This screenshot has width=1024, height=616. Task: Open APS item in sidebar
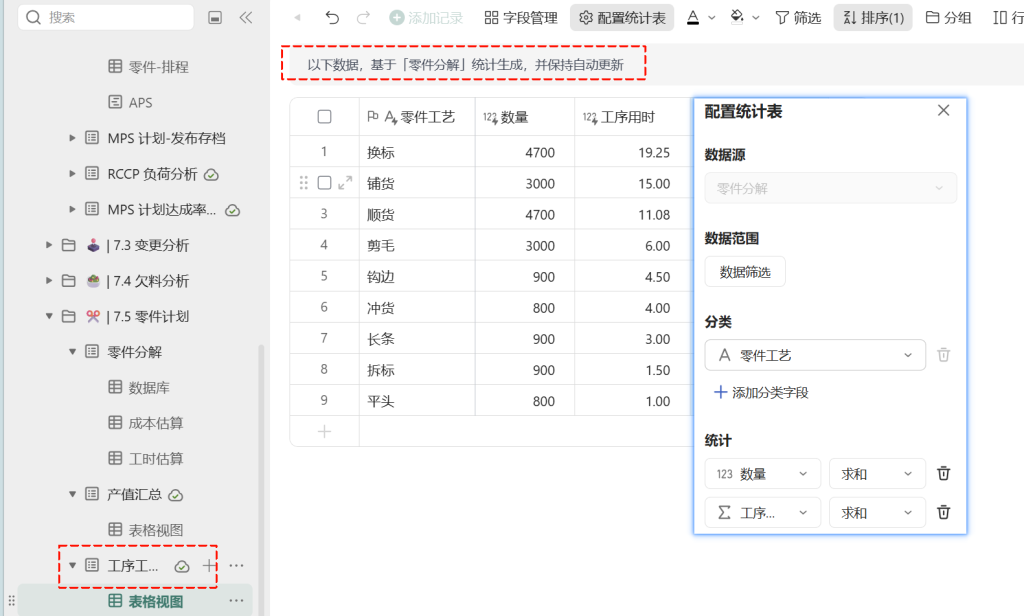[x=130, y=103]
